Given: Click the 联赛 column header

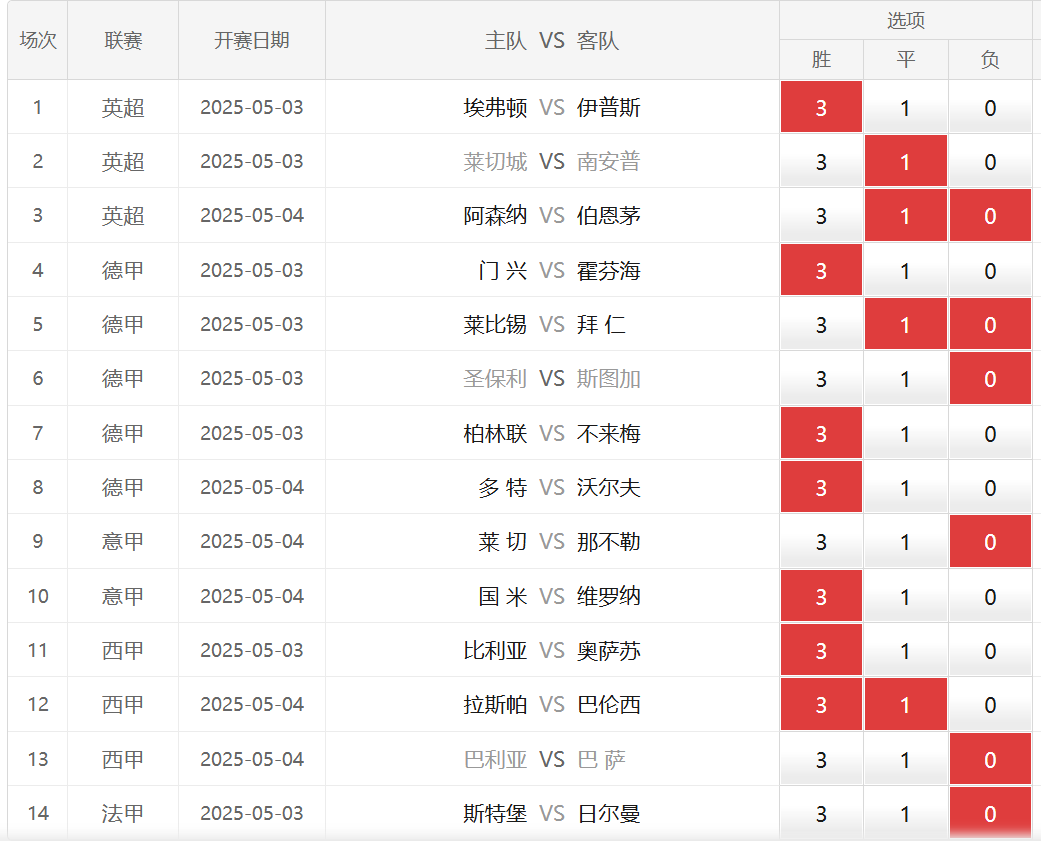Looking at the screenshot, I should pos(123,40).
